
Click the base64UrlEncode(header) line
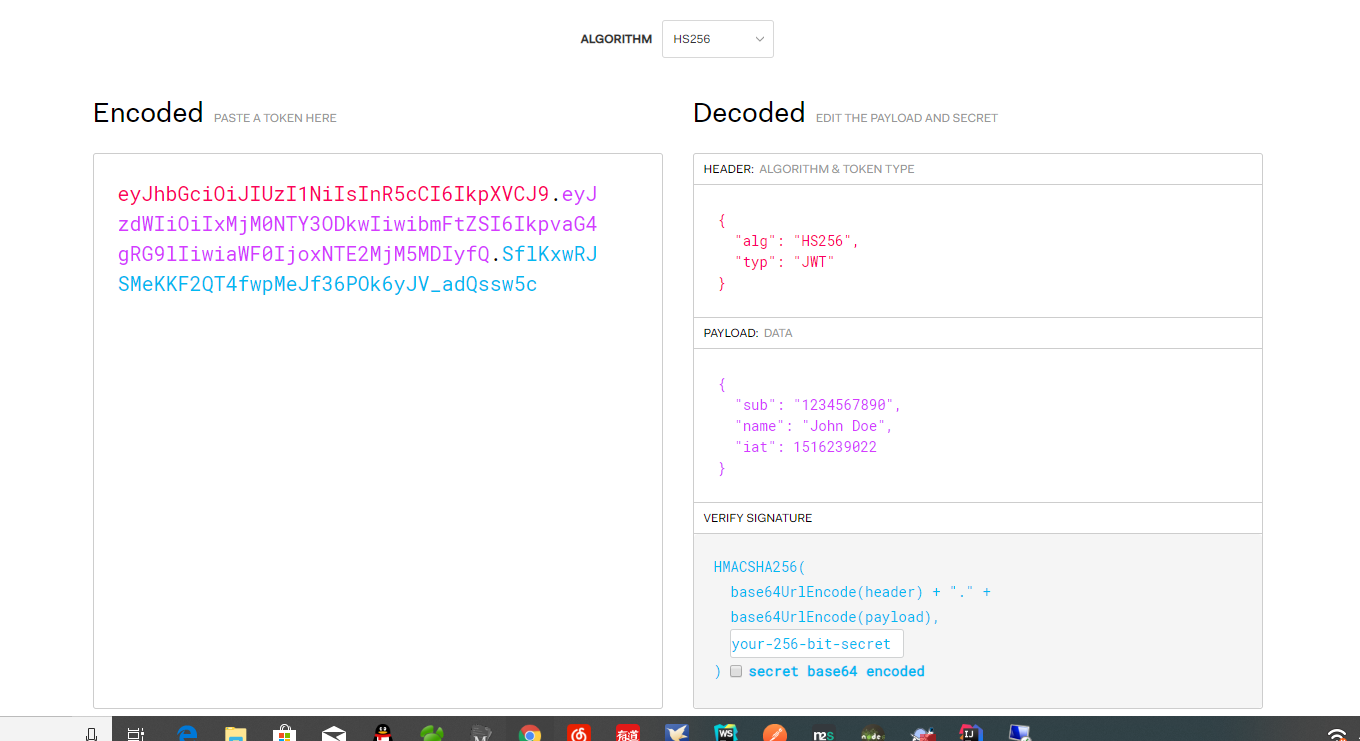point(860,592)
